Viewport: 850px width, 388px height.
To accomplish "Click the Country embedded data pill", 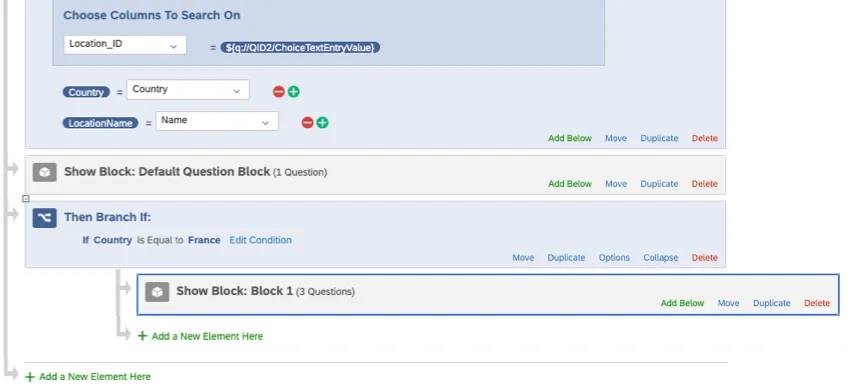I will 86,92.
